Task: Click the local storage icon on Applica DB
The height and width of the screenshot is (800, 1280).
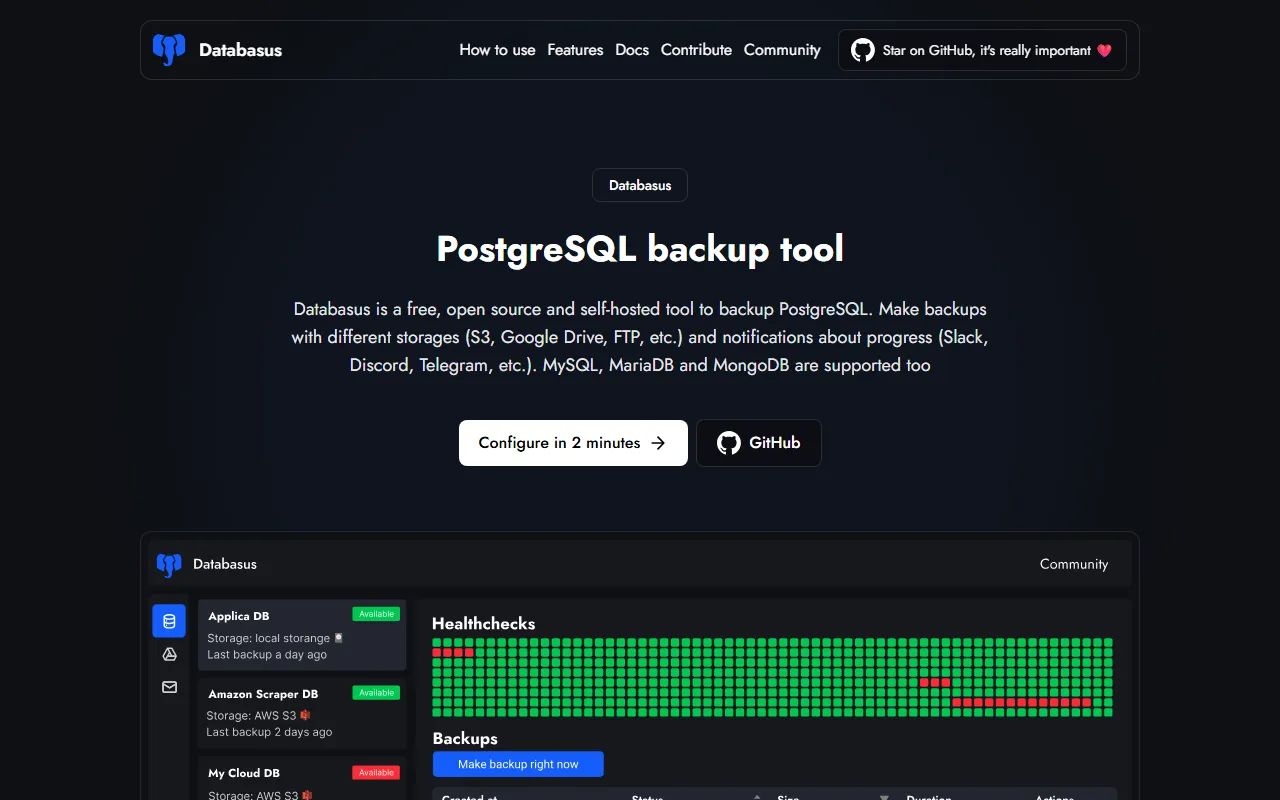Action: click(x=339, y=638)
